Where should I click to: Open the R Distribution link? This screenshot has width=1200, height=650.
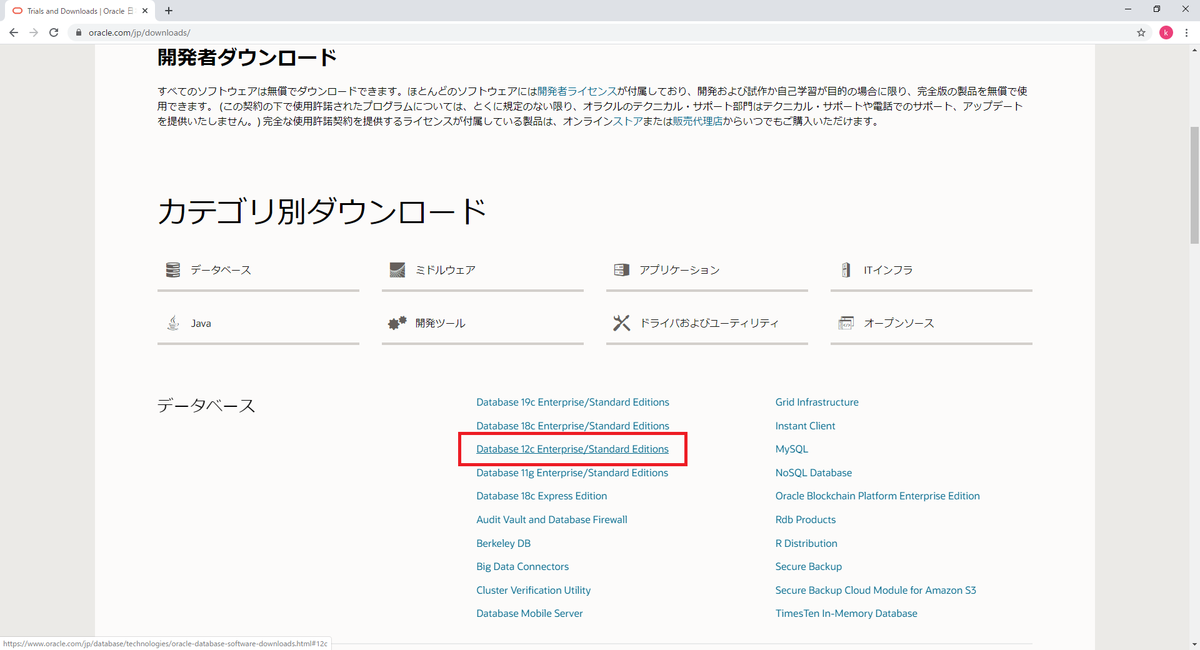point(806,543)
